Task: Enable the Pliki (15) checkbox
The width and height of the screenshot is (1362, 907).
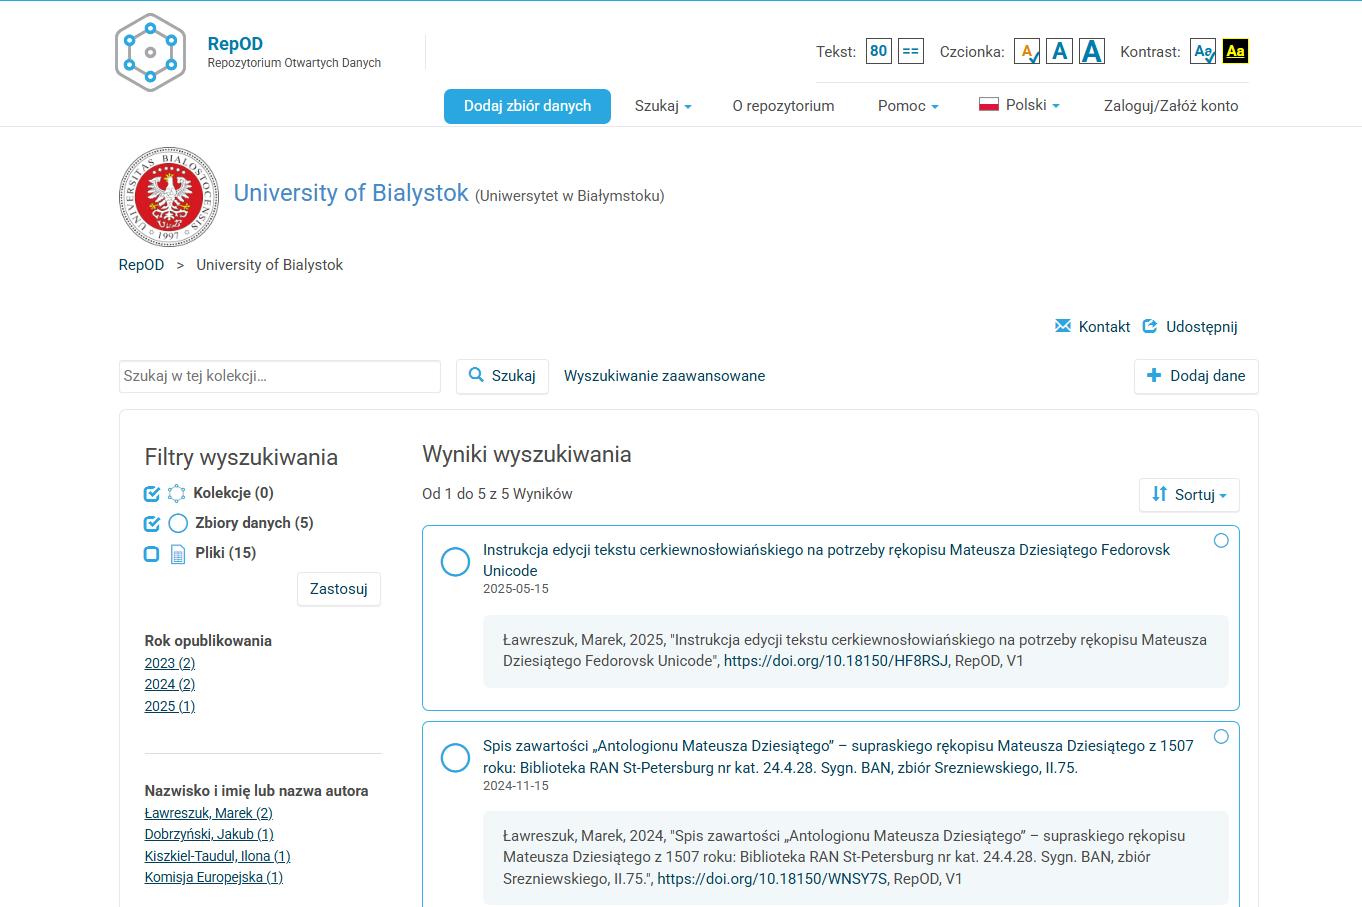Action: point(152,554)
